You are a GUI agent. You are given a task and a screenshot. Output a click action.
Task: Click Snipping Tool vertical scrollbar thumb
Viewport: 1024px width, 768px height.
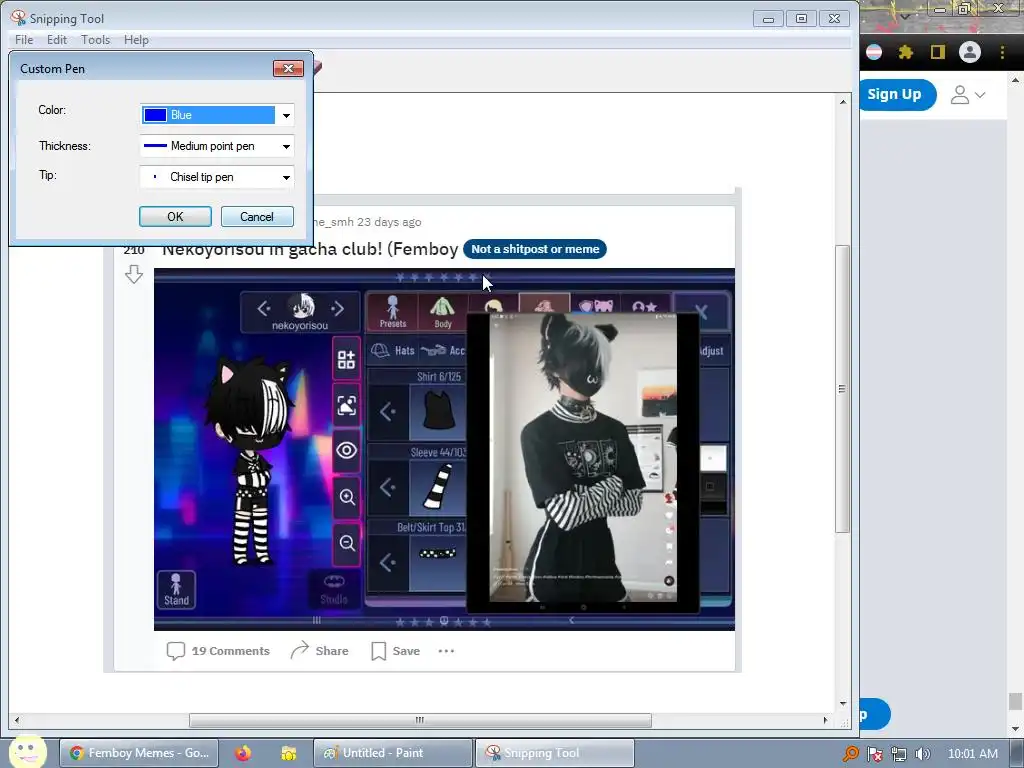842,389
